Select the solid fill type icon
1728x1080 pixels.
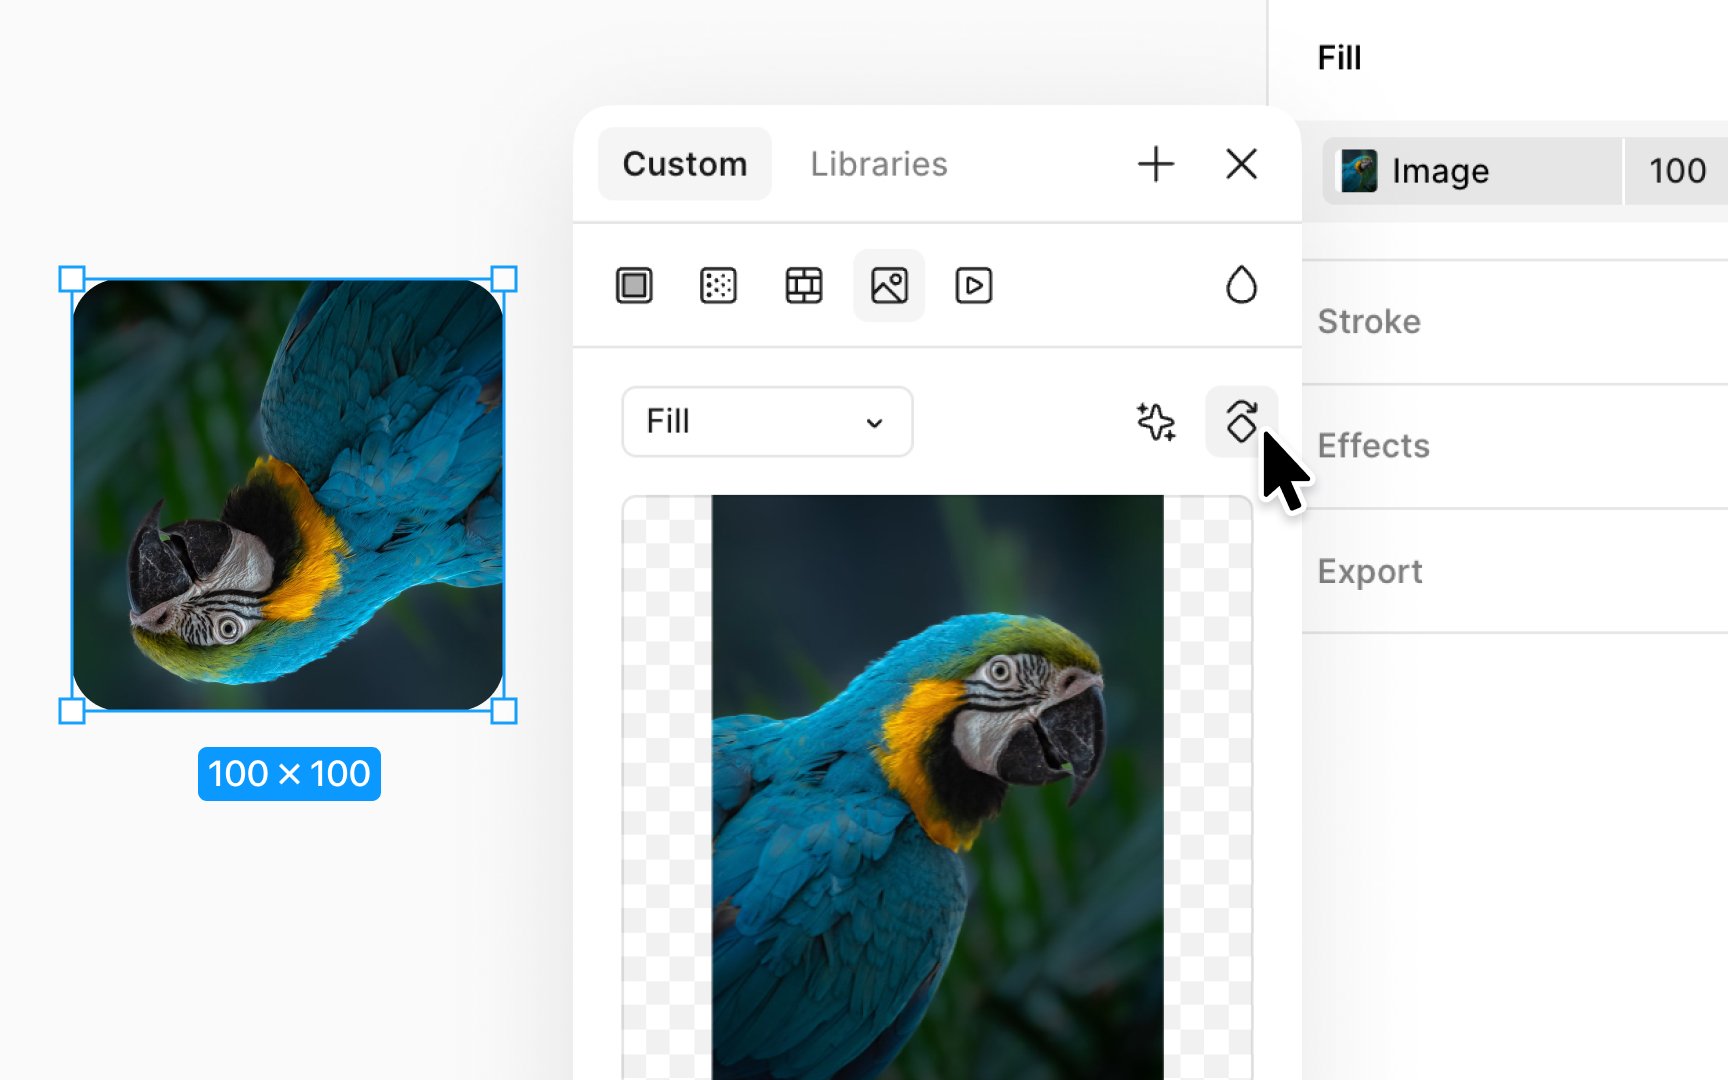pos(634,286)
